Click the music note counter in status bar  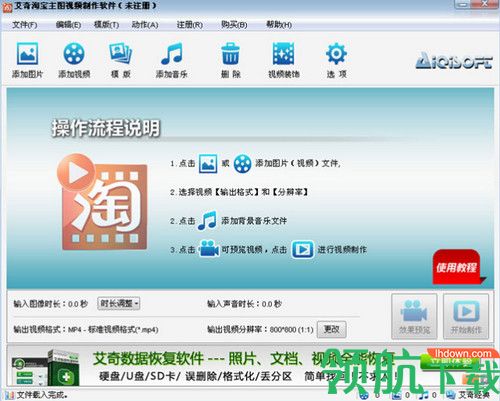(423, 395)
